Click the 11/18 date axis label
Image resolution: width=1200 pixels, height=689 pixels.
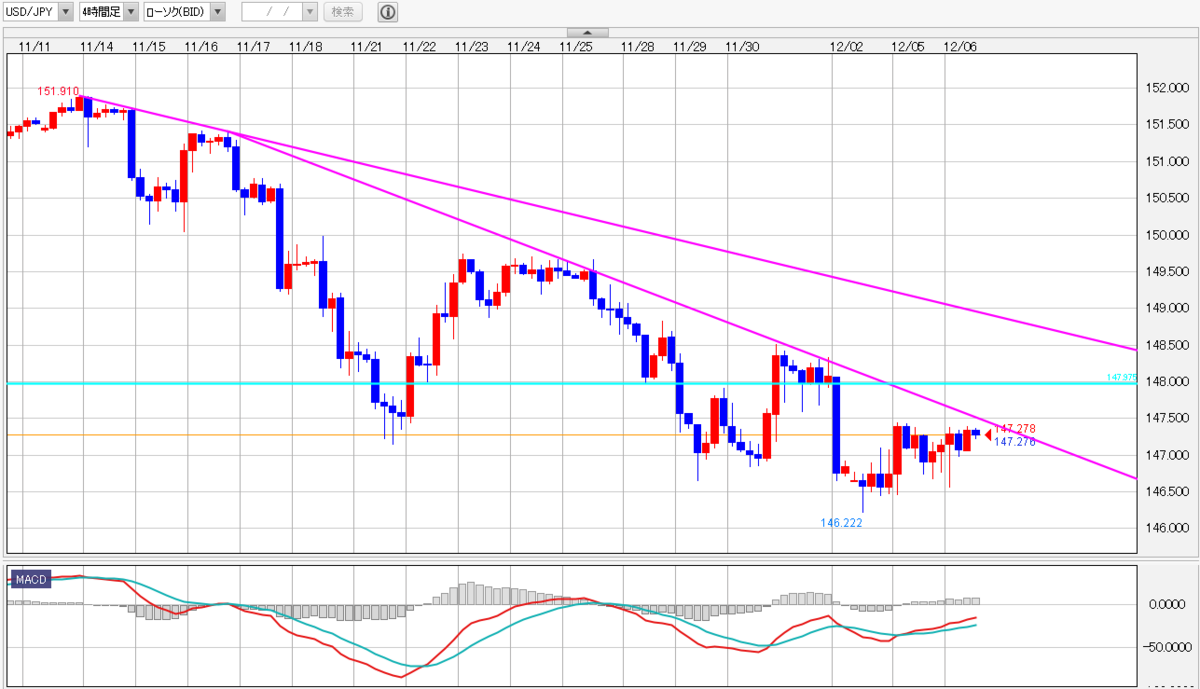(x=305, y=46)
